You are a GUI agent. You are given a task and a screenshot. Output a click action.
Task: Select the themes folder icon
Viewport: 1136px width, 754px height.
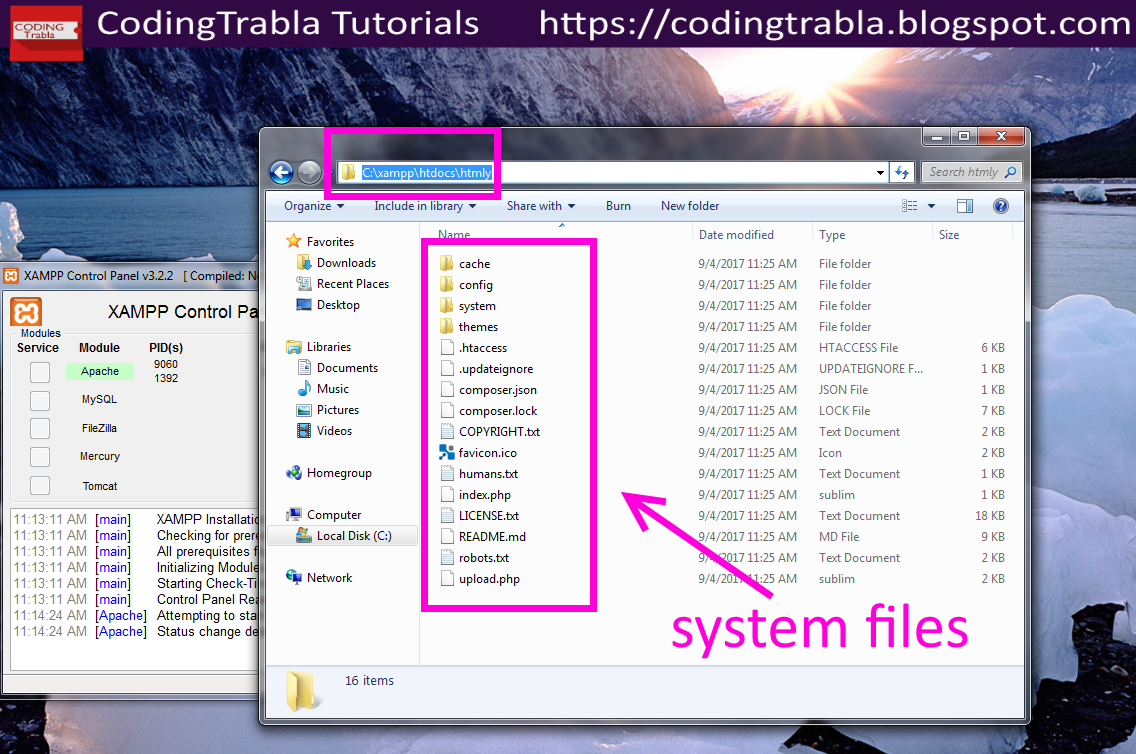point(447,327)
